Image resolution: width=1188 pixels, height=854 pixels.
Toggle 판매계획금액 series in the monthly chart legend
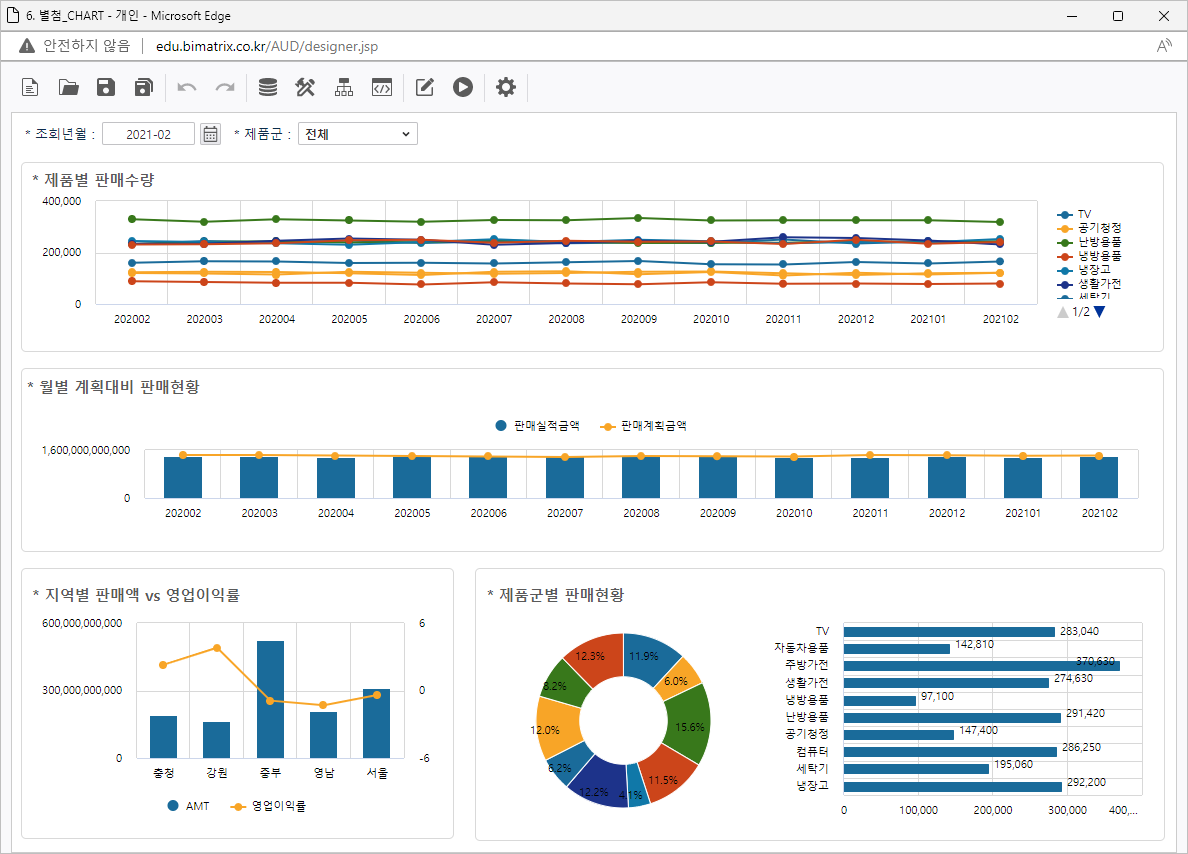click(652, 425)
